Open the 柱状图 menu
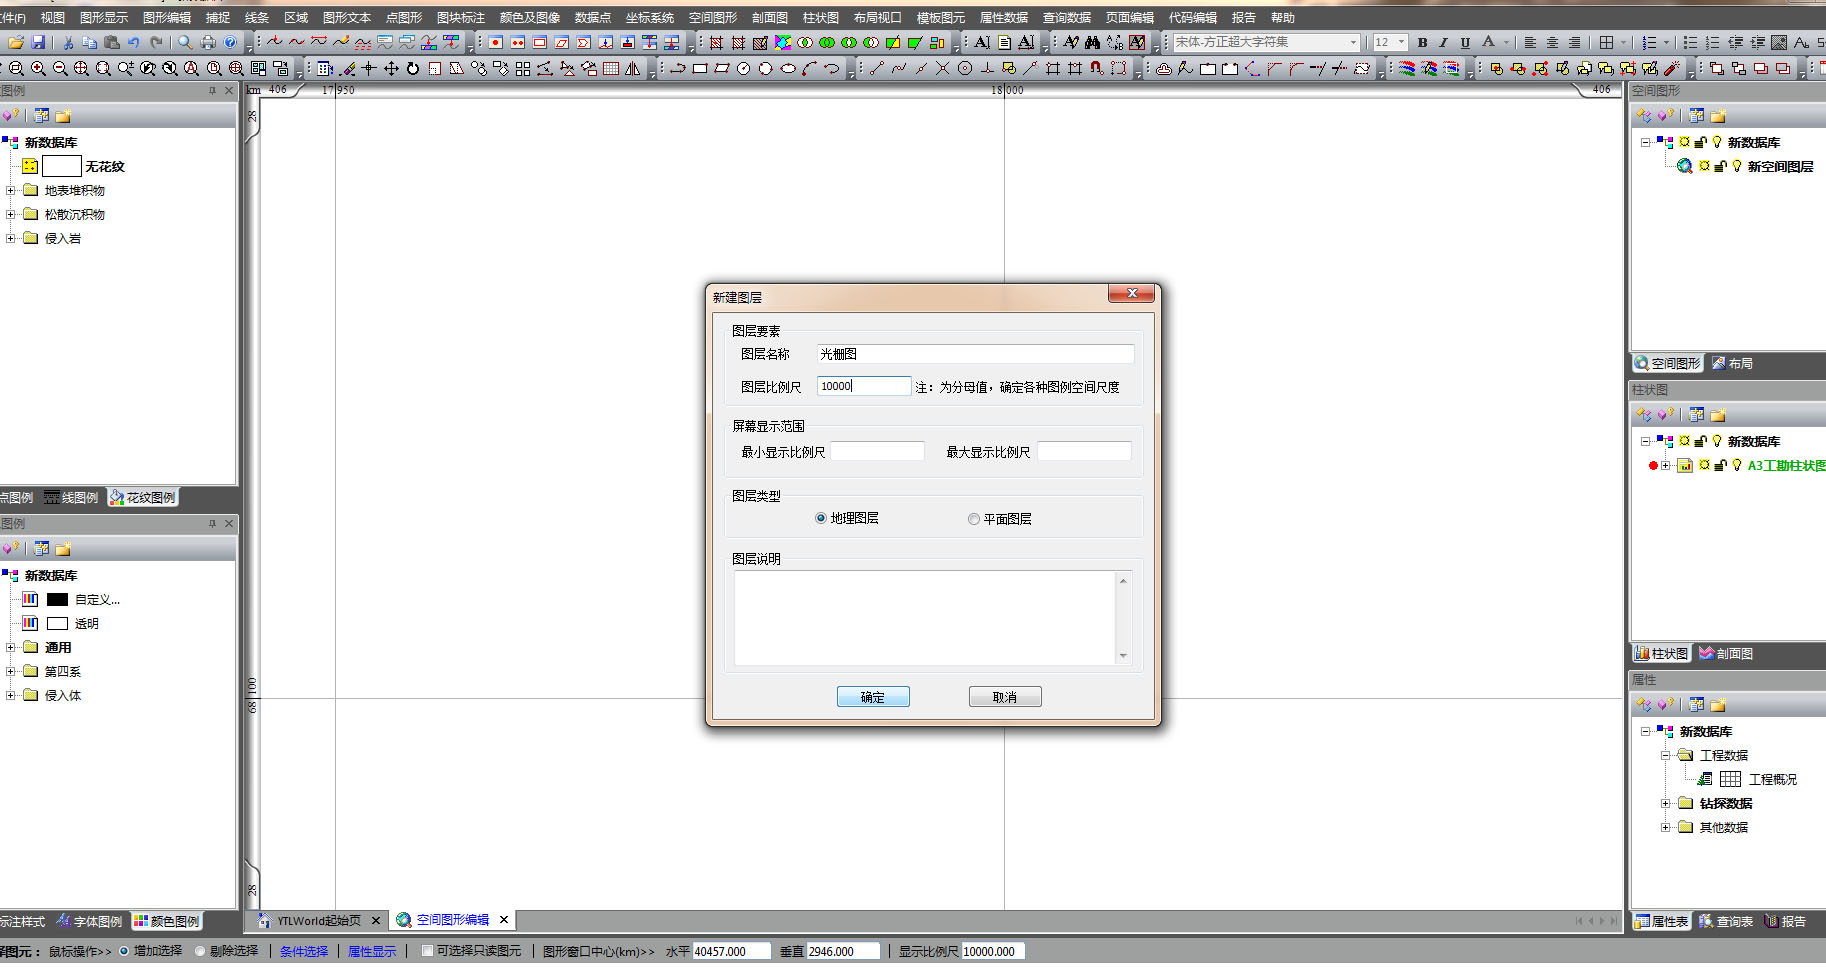 click(821, 18)
